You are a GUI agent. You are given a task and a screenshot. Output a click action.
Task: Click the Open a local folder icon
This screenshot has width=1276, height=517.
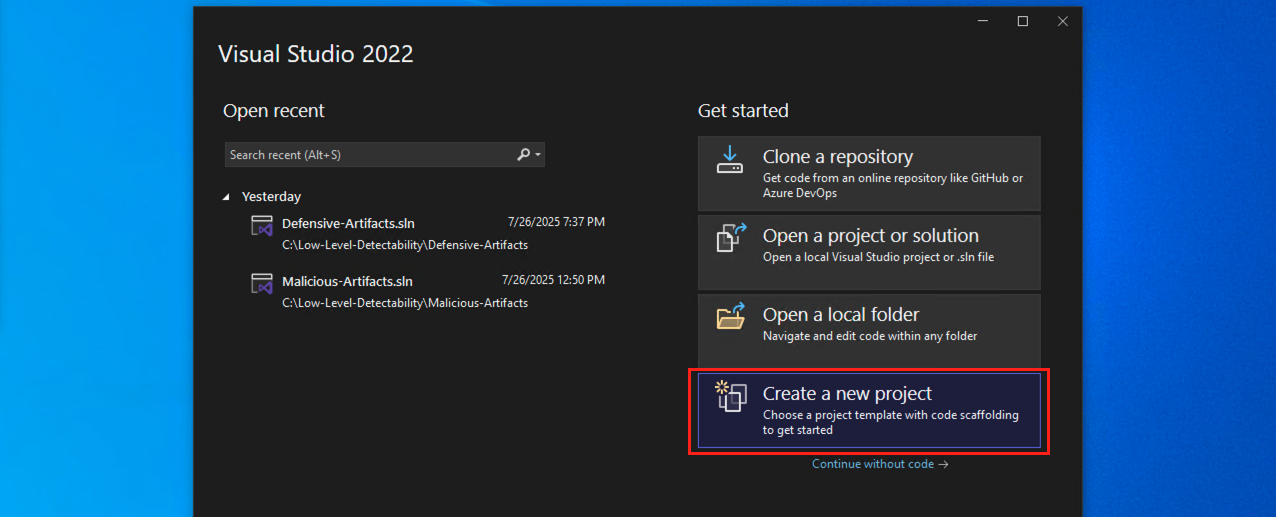pos(731,316)
